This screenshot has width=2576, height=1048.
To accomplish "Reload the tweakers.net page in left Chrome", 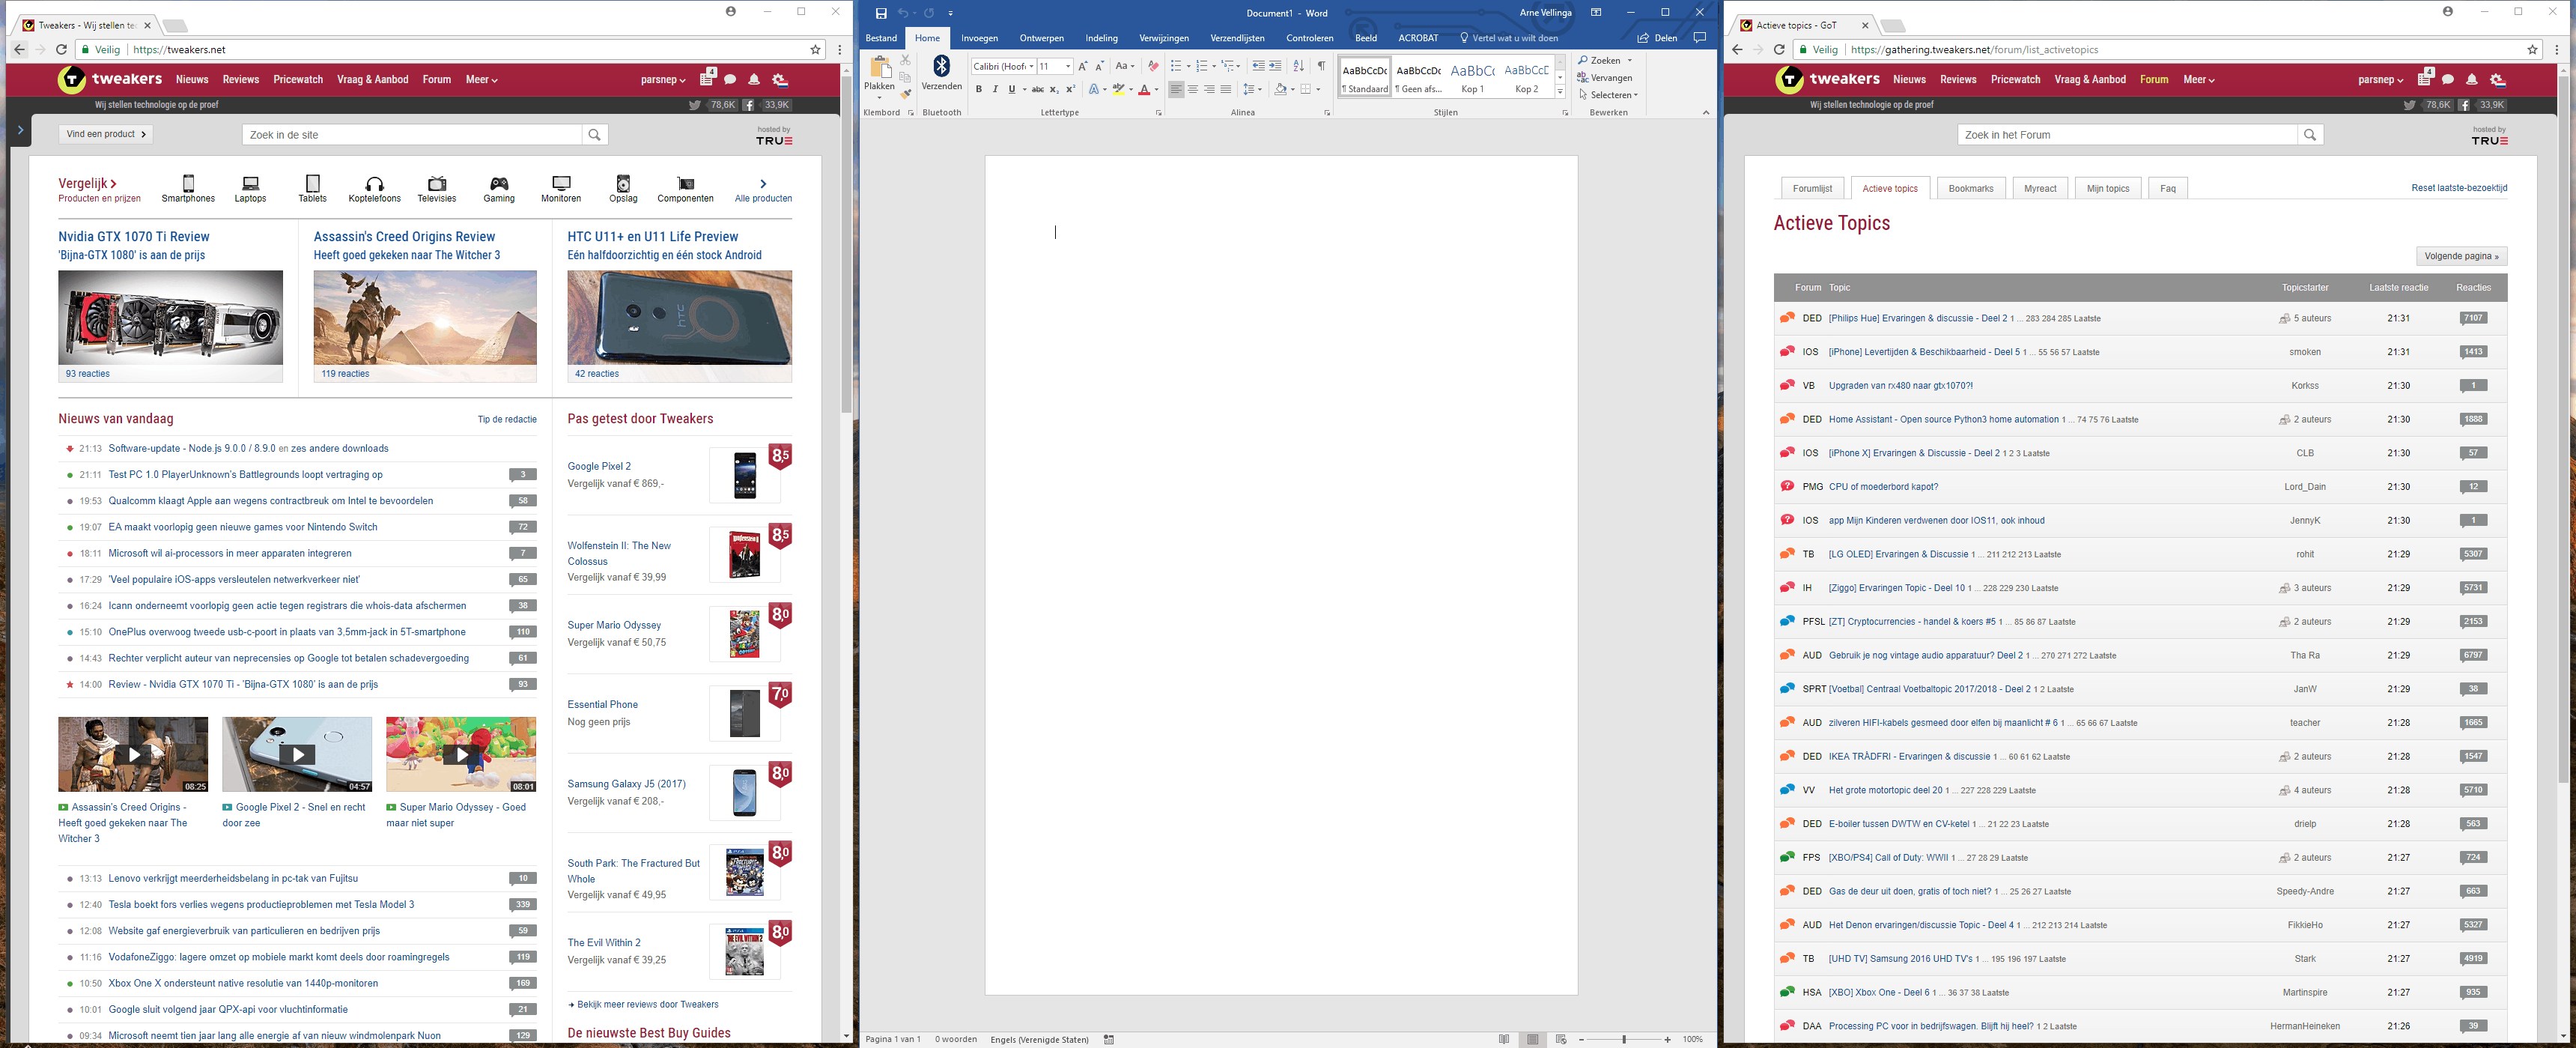I will pyautogui.click(x=61, y=49).
